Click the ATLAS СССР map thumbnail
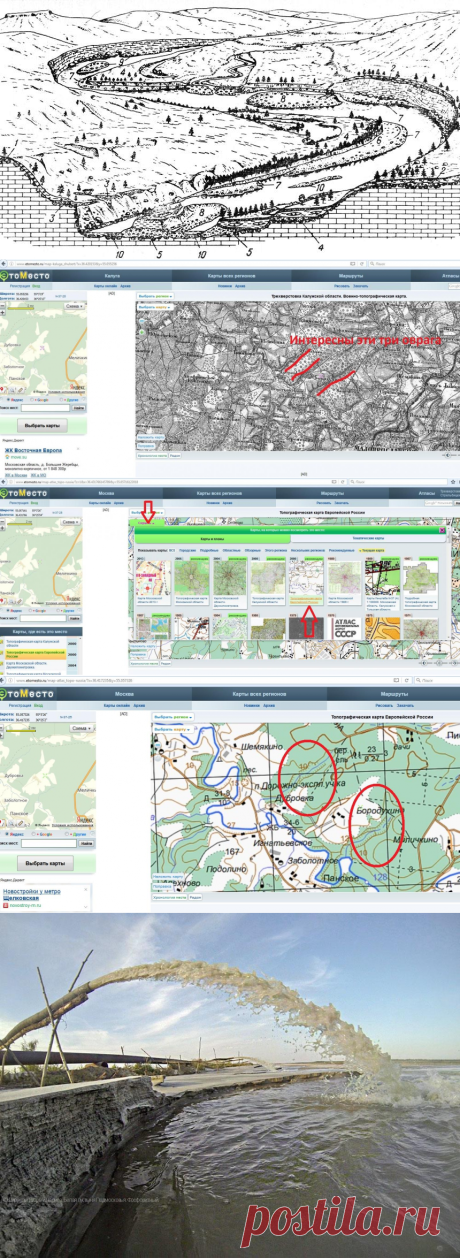The width and height of the screenshot is (460, 1258). coord(347,630)
